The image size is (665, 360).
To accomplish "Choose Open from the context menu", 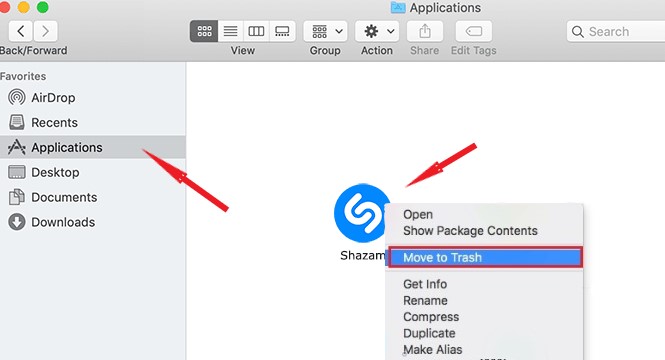I will 484,215.
